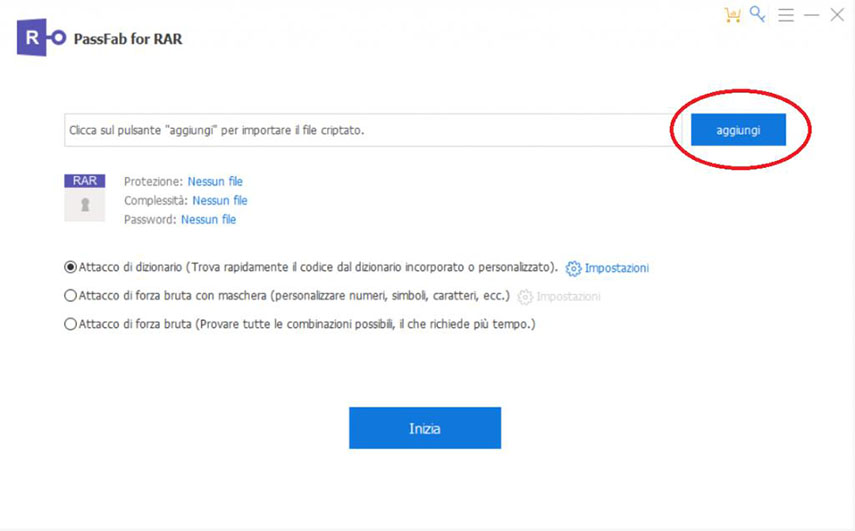Click the shopping cart purchase icon
The image size is (855, 531).
(733, 15)
